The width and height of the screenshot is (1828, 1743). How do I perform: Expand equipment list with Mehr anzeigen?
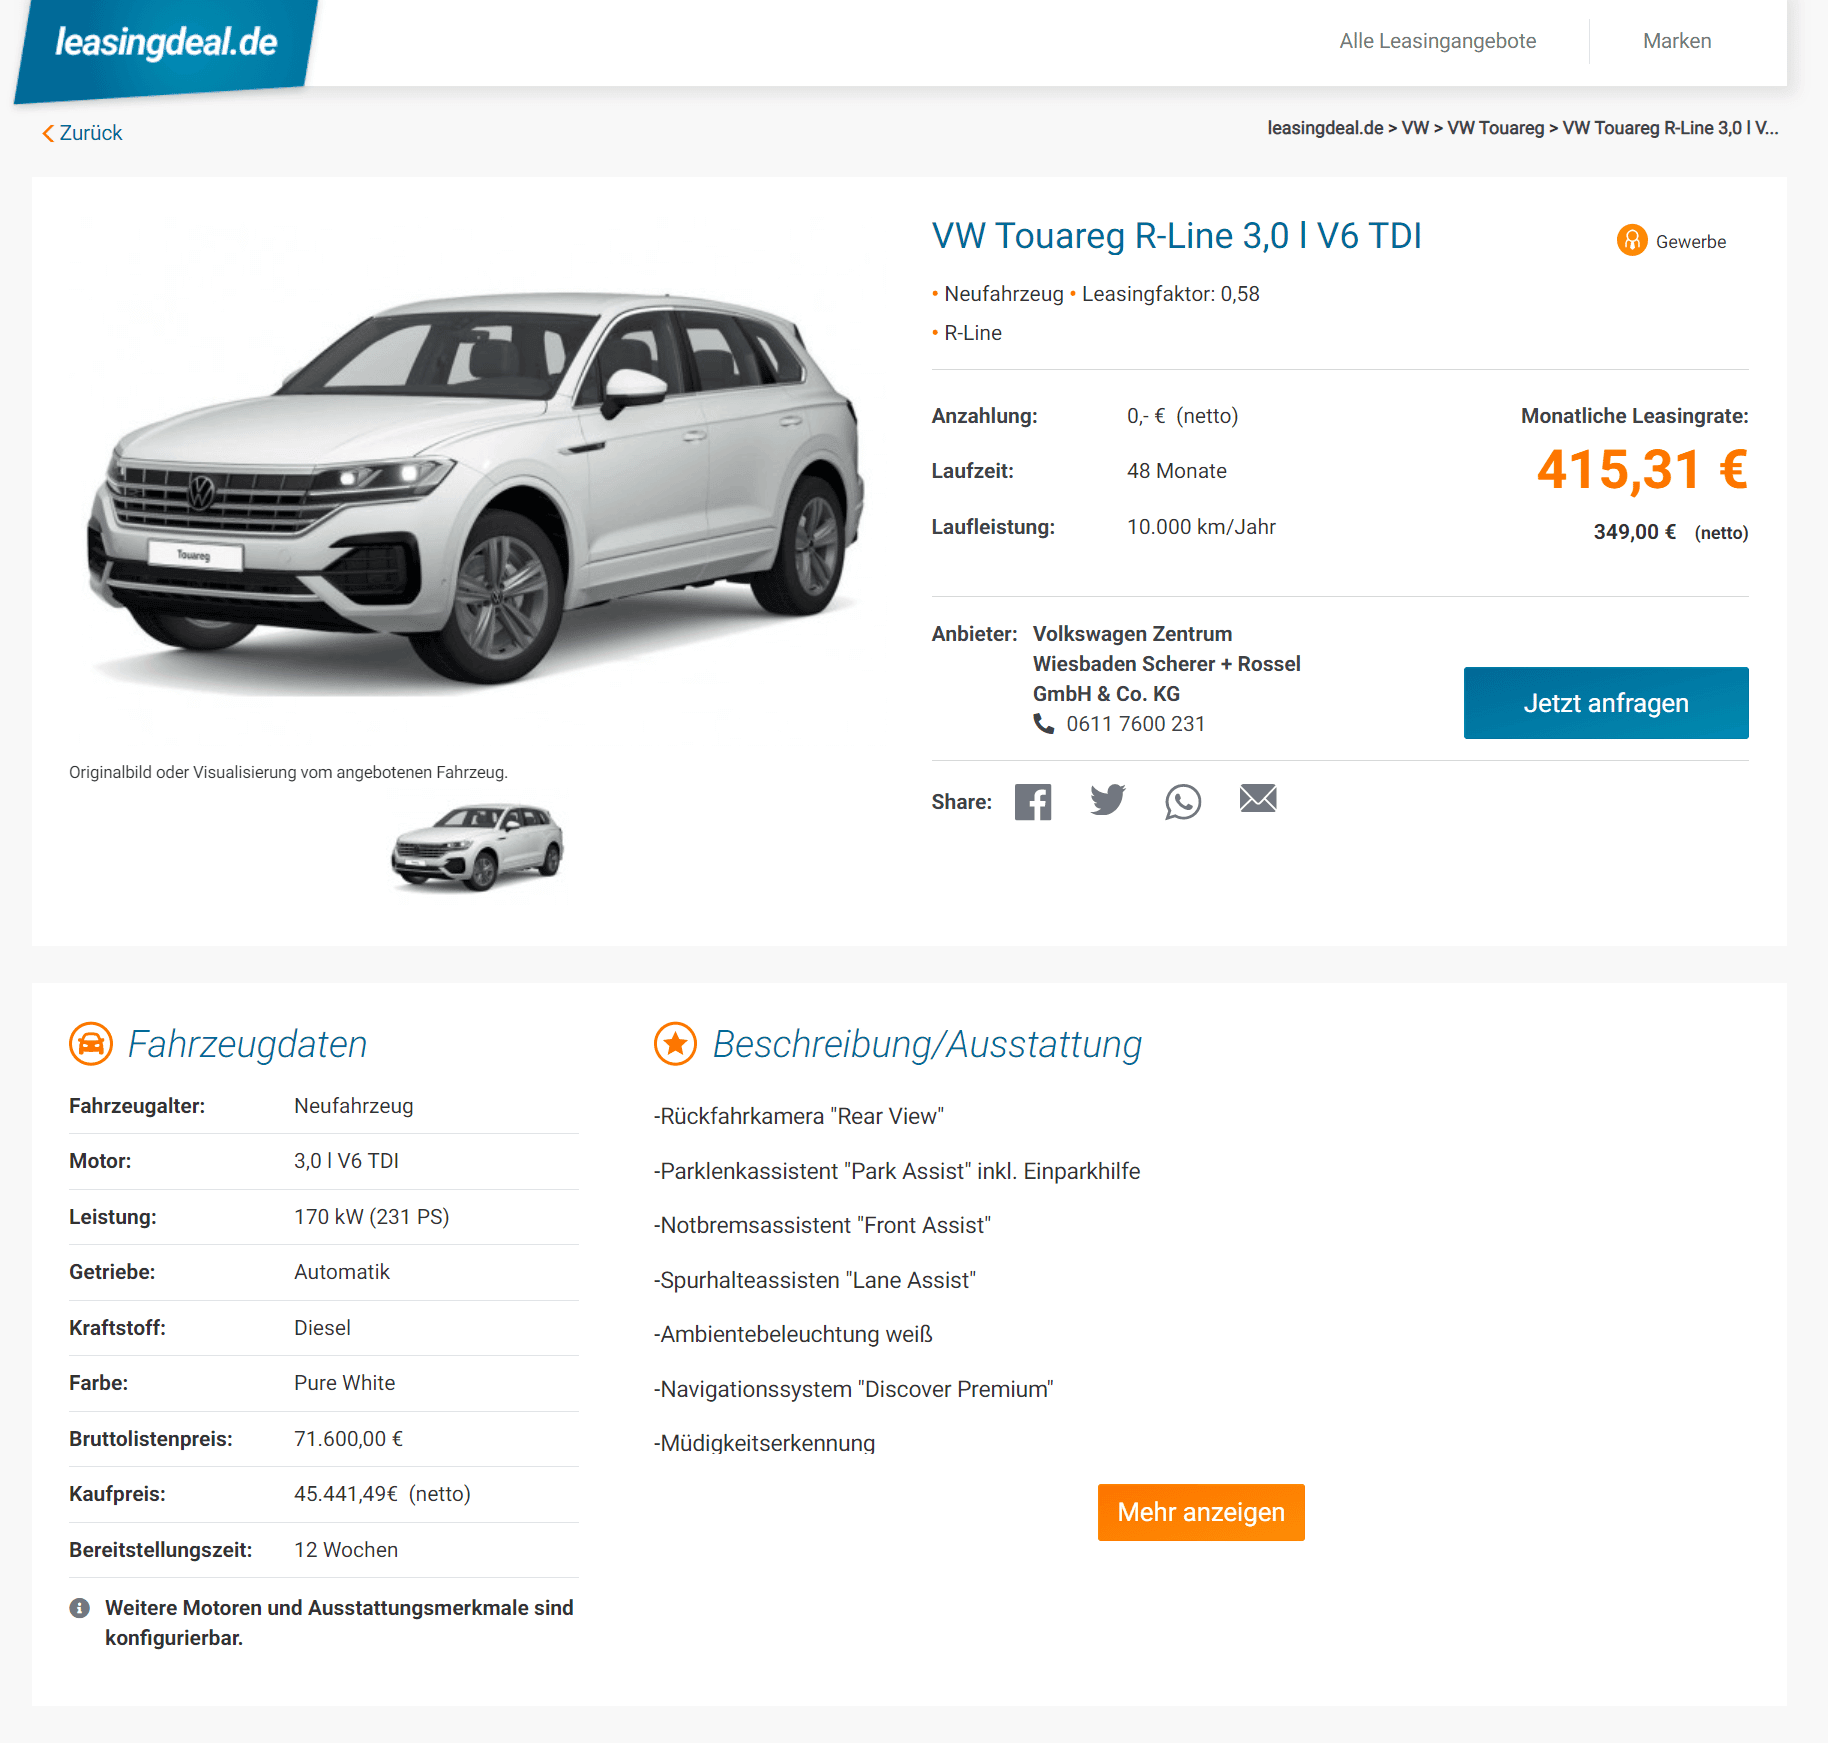click(1201, 1512)
